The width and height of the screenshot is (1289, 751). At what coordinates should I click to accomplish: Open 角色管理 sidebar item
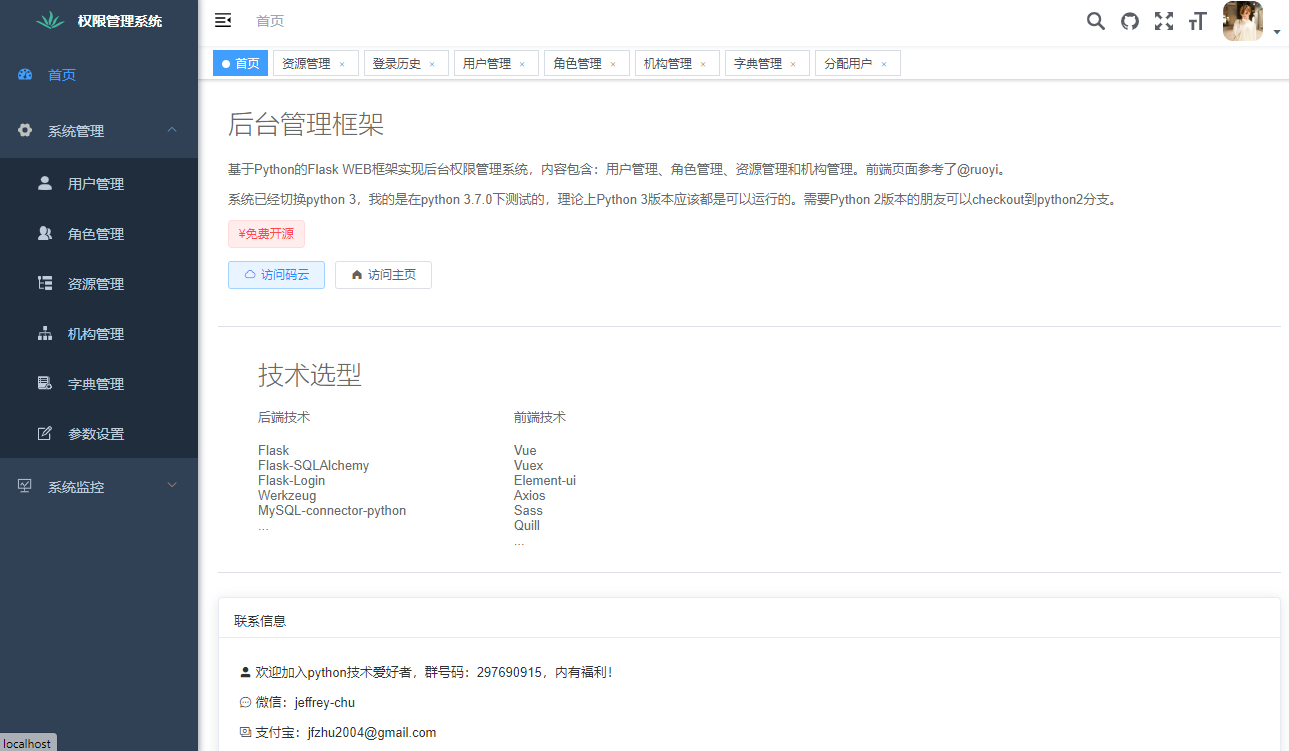click(x=99, y=234)
